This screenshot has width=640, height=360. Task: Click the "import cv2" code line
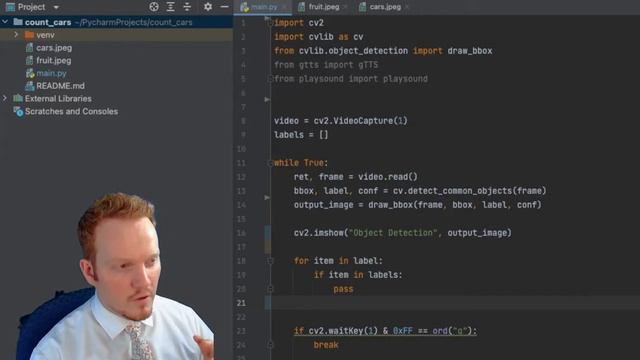tap(299, 23)
